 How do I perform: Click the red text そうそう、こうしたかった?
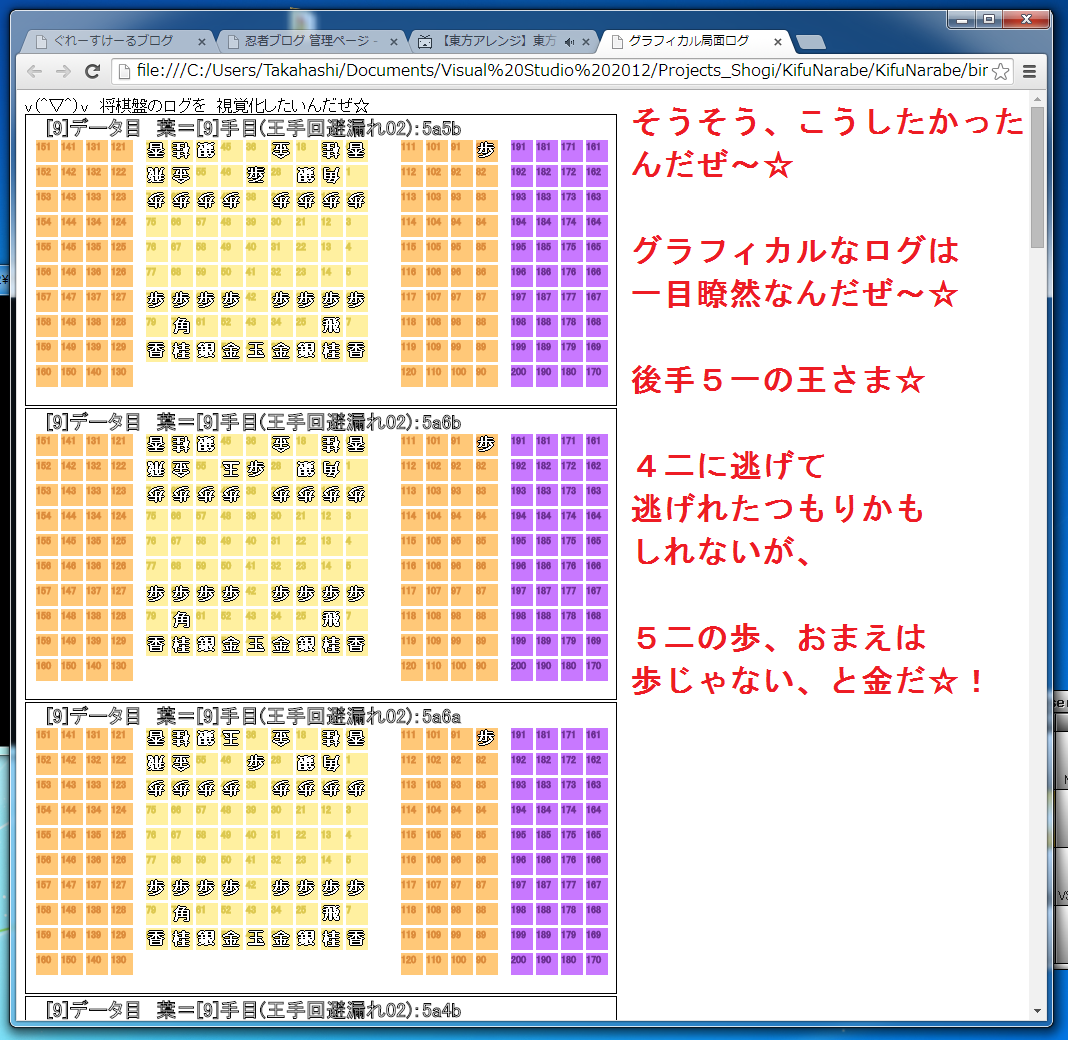(828, 123)
